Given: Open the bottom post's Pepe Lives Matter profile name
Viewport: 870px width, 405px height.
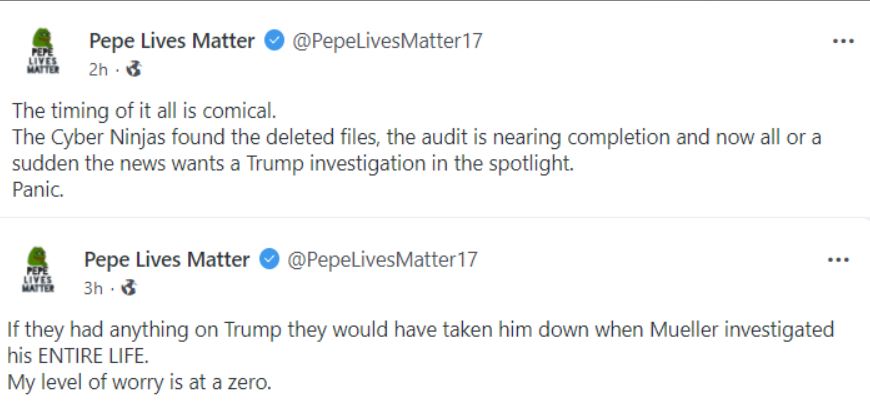Looking at the screenshot, I should [166, 260].
